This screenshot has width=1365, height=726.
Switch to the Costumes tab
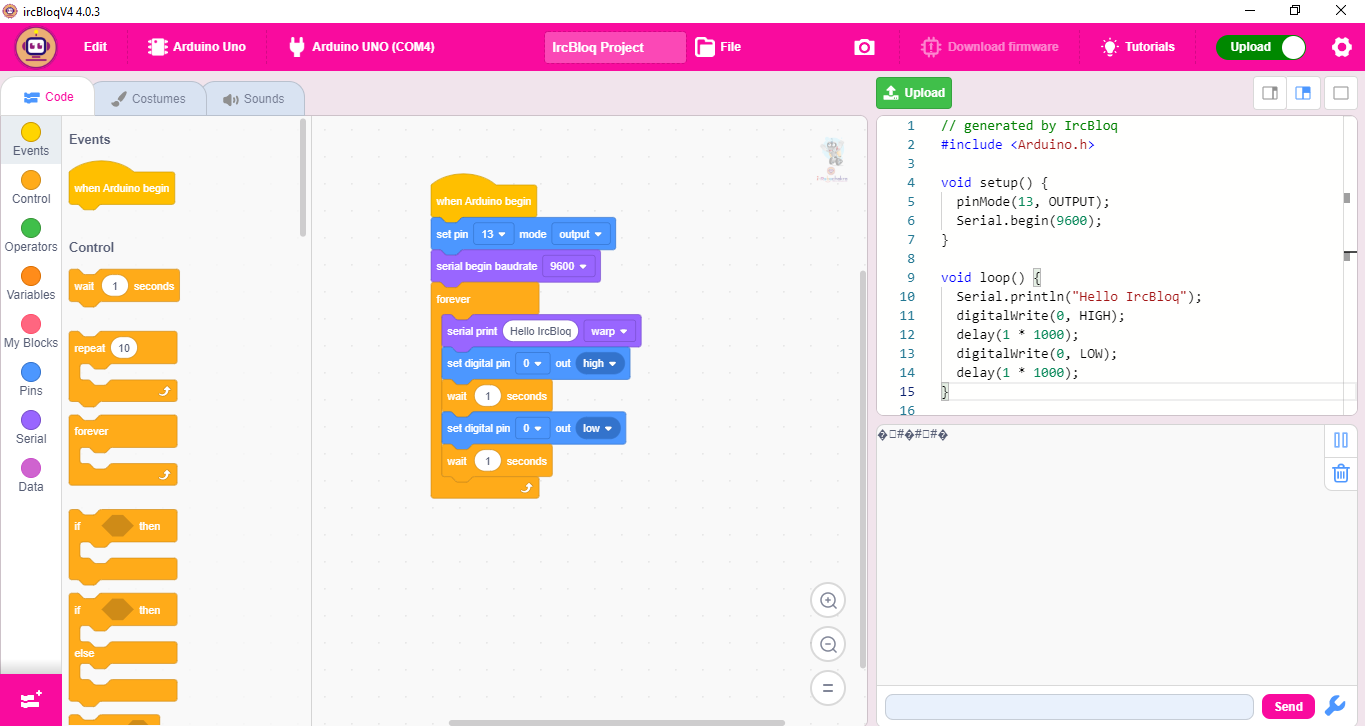(x=149, y=99)
